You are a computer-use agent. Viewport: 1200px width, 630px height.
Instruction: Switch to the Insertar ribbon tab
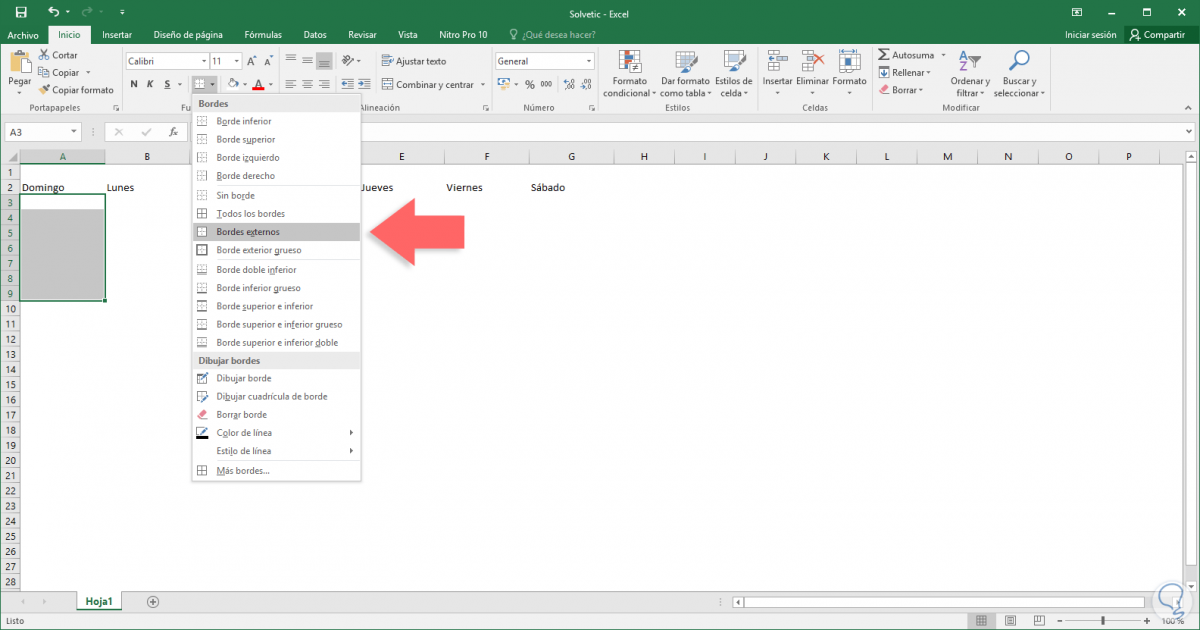coord(117,34)
